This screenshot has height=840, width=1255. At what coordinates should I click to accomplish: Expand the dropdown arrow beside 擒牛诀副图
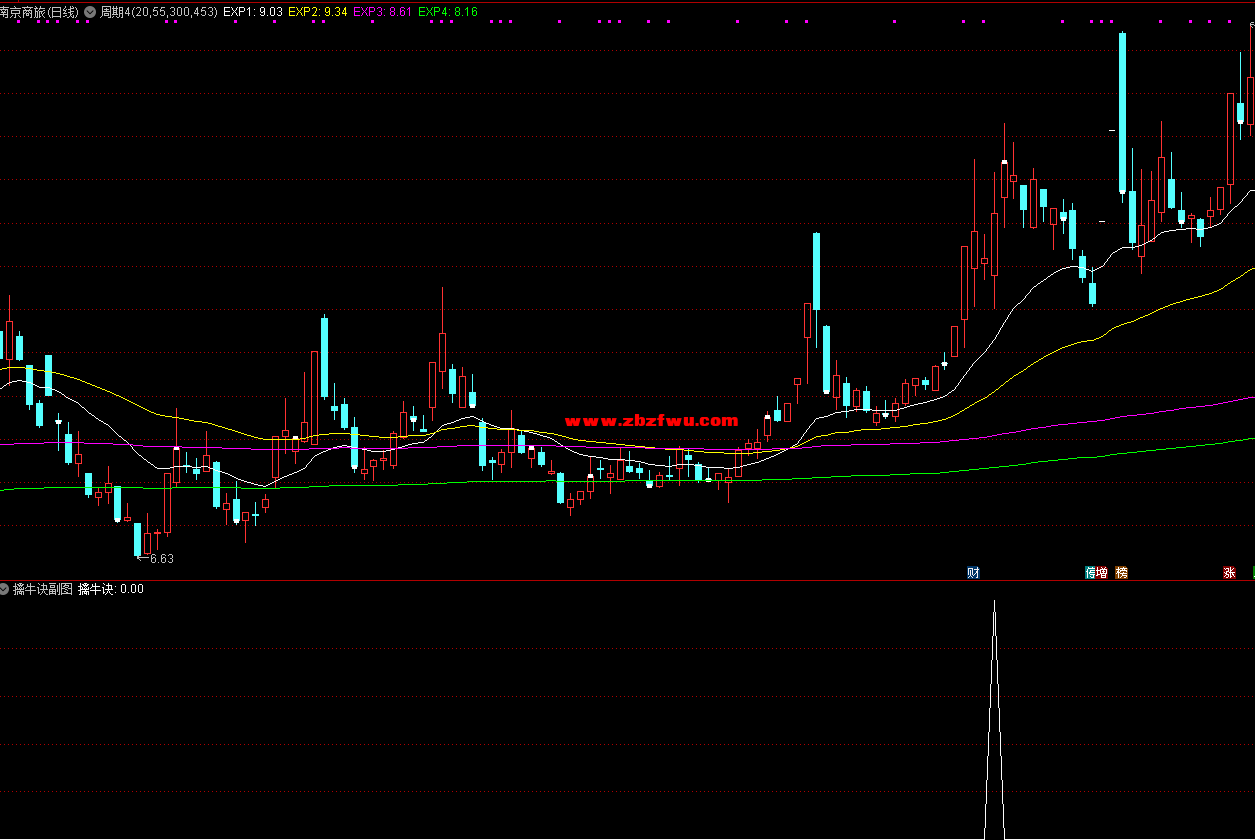(5, 589)
